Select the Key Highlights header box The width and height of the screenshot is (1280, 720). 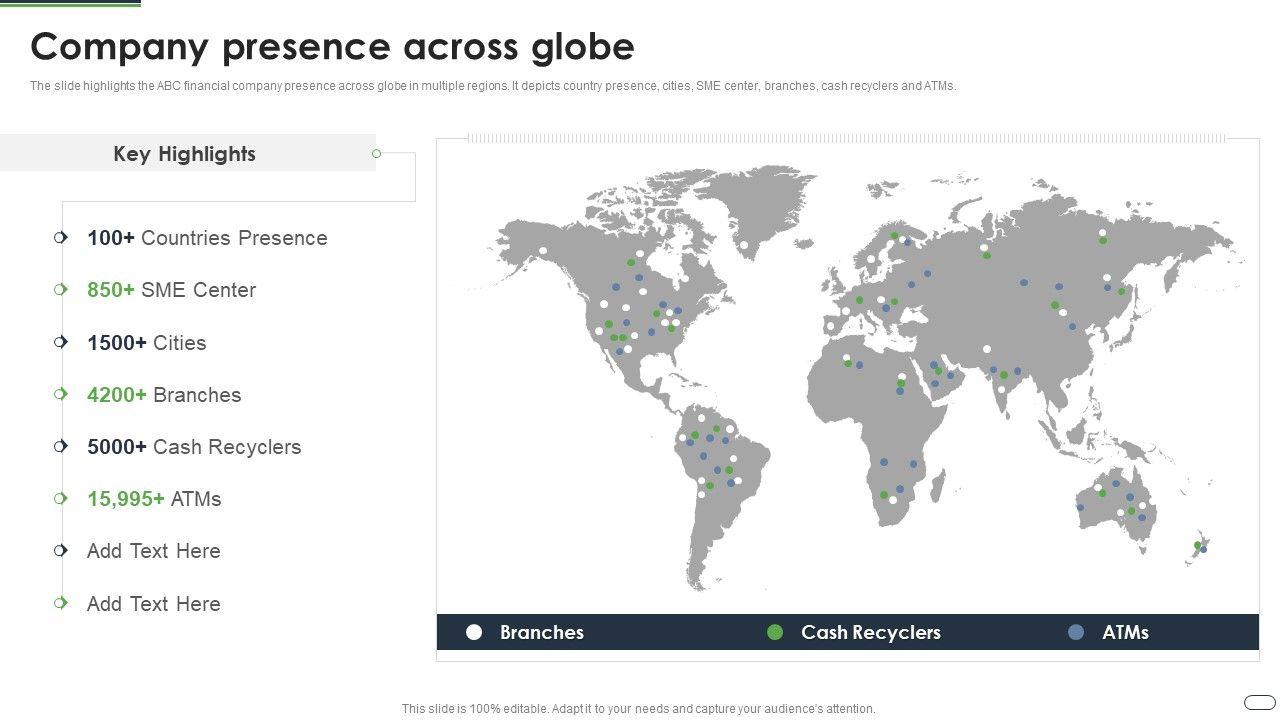(x=187, y=153)
